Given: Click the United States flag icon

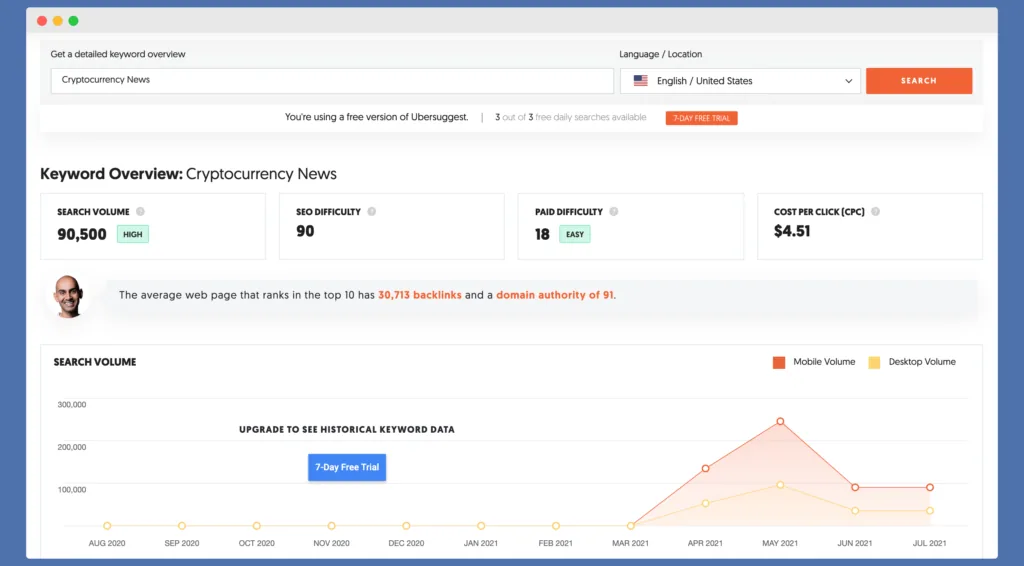Looking at the screenshot, I should 641,81.
